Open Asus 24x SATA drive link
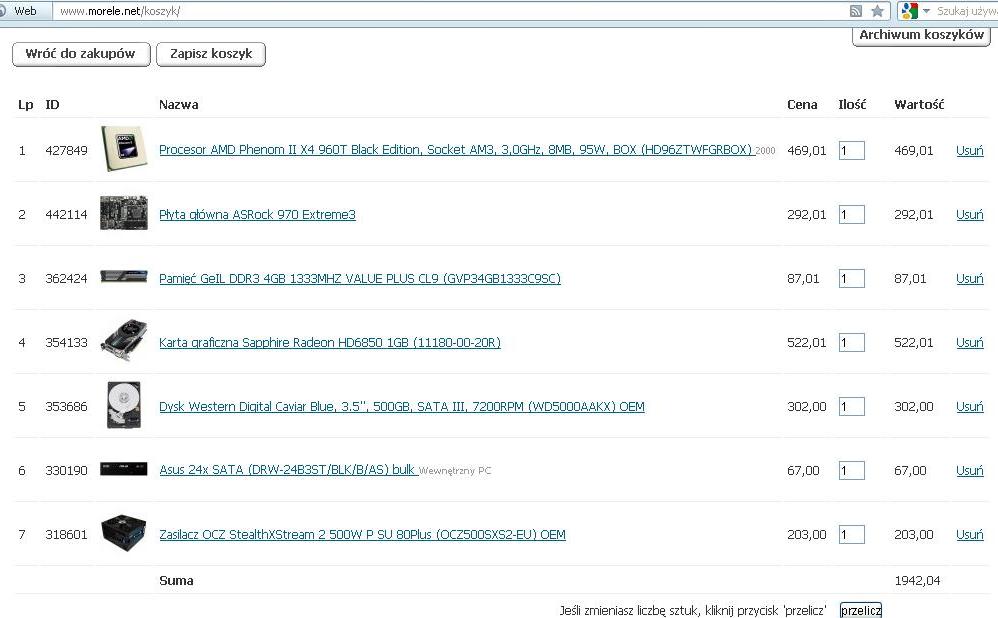Image resolution: width=998 pixels, height=618 pixels. tap(287, 470)
